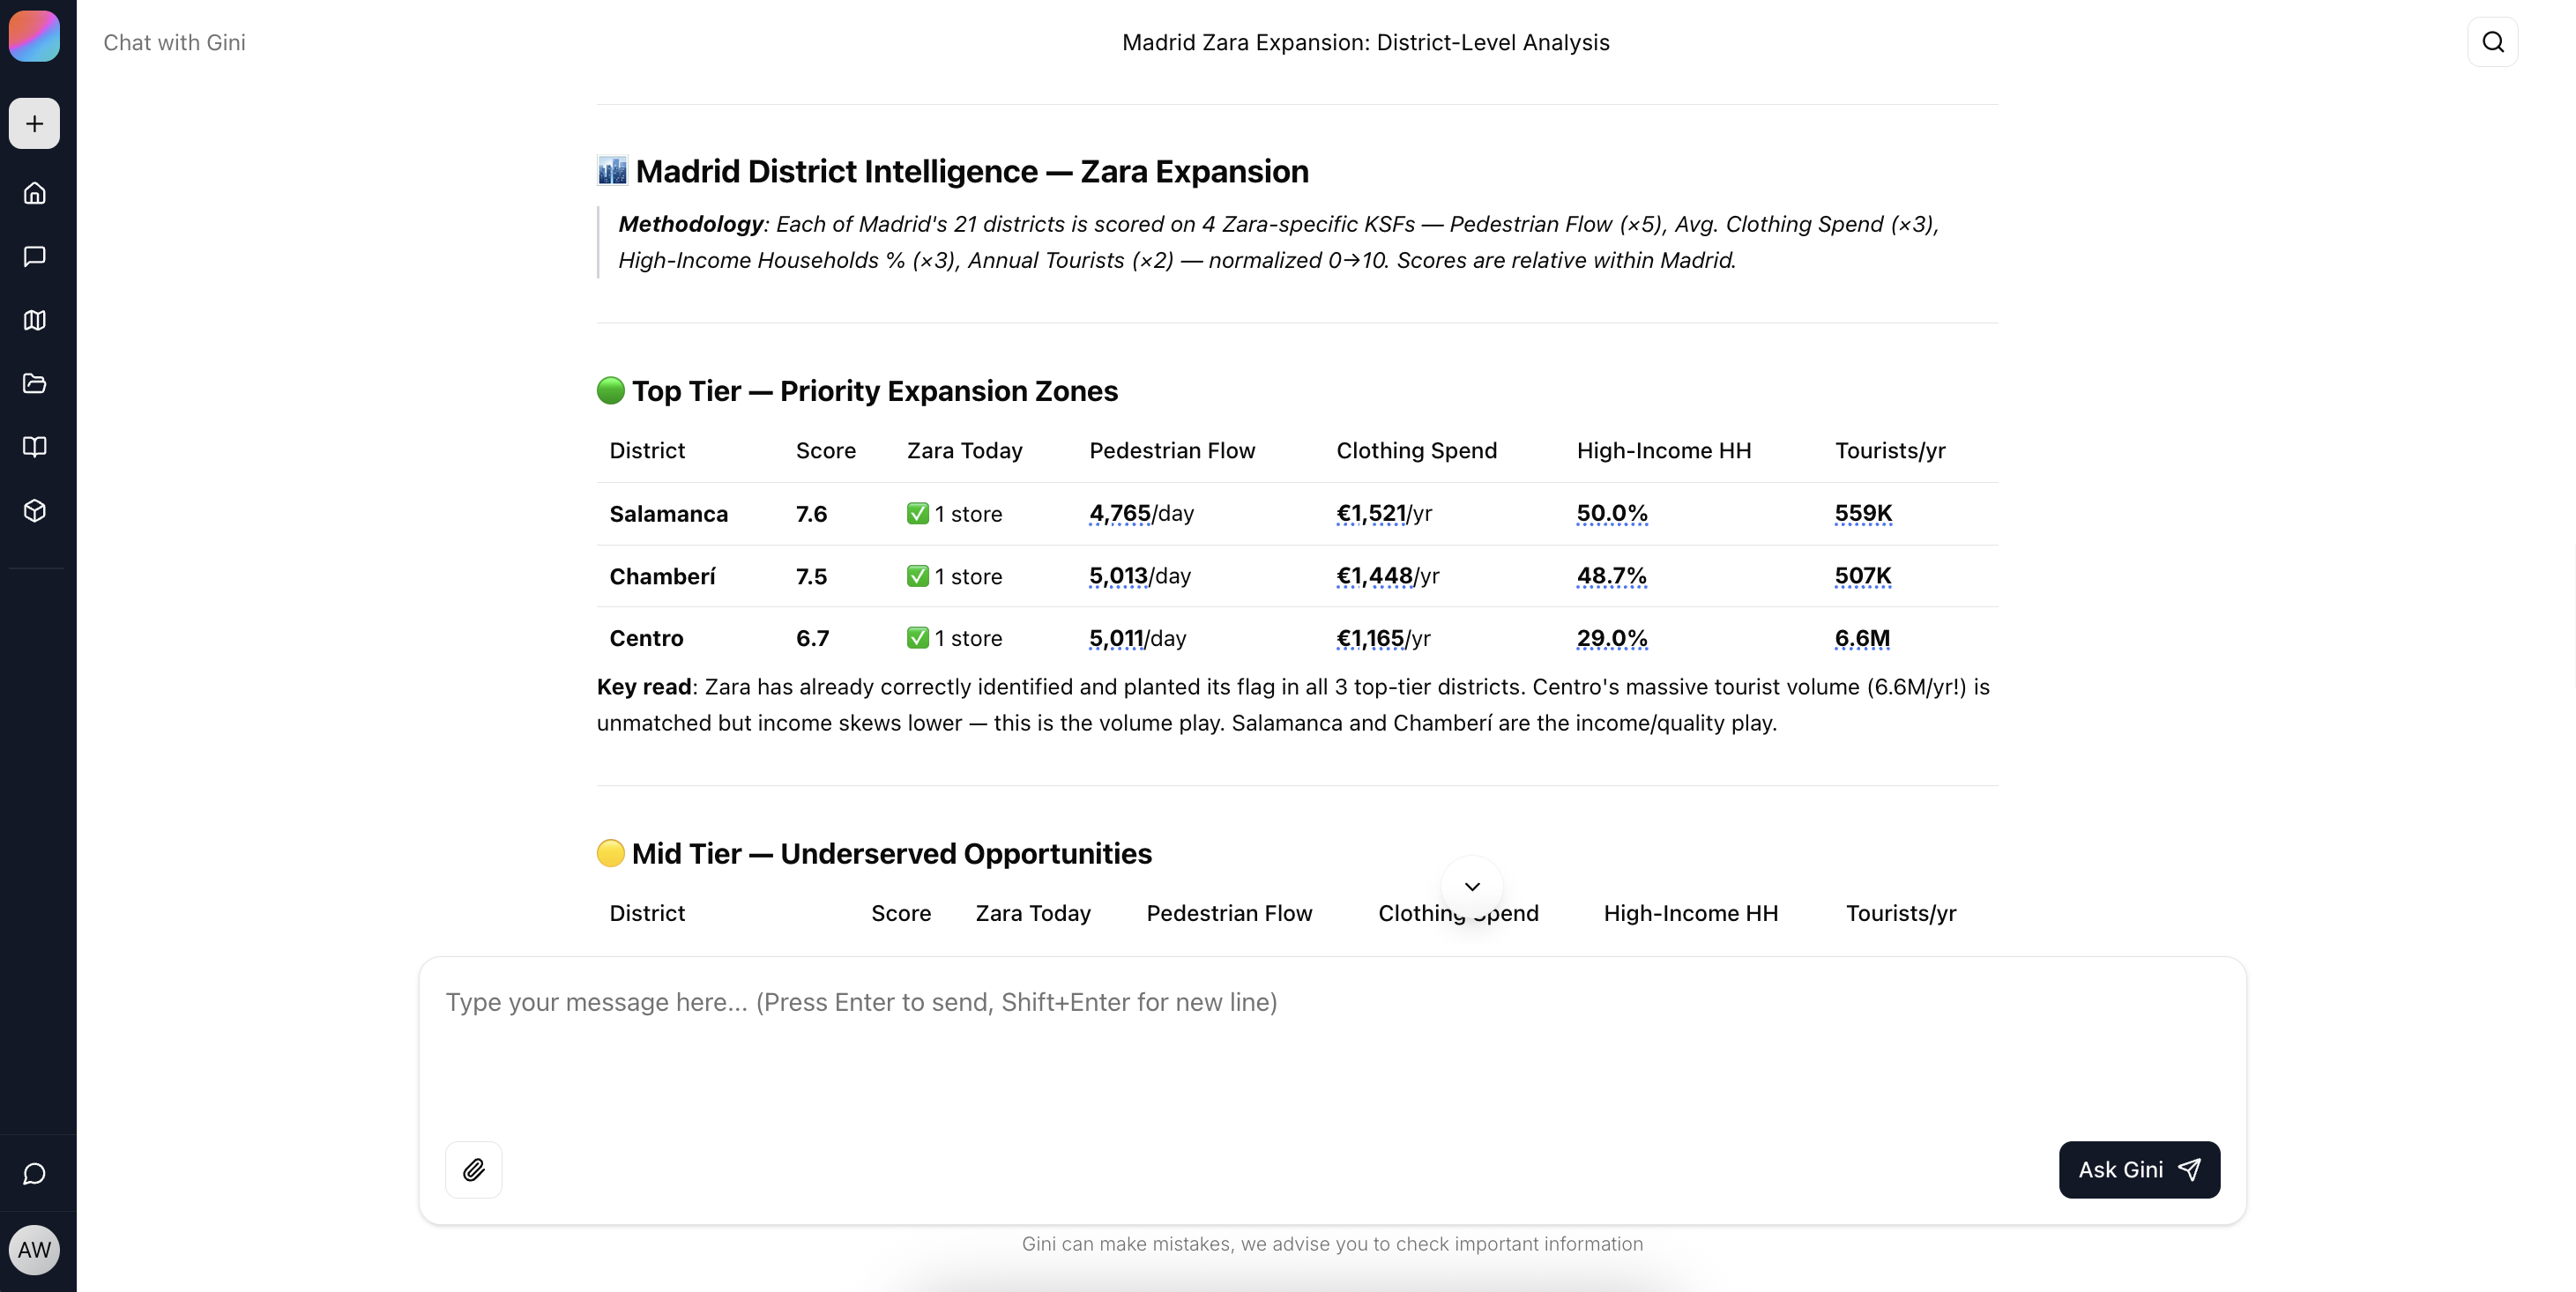The height and width of the screenshot is (1292, 2576).
Task: Open the AW user avatar menu
Action: (34, 1249)
